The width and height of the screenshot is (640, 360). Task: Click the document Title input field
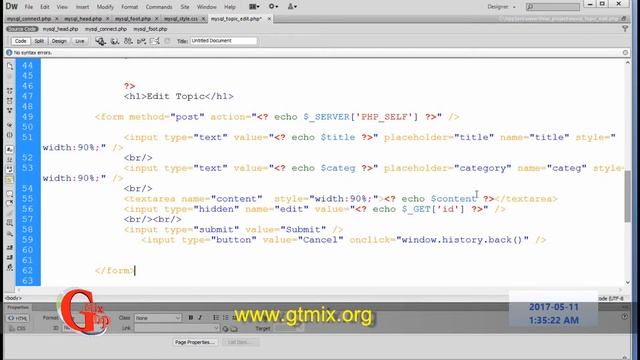tap(223, 41)
